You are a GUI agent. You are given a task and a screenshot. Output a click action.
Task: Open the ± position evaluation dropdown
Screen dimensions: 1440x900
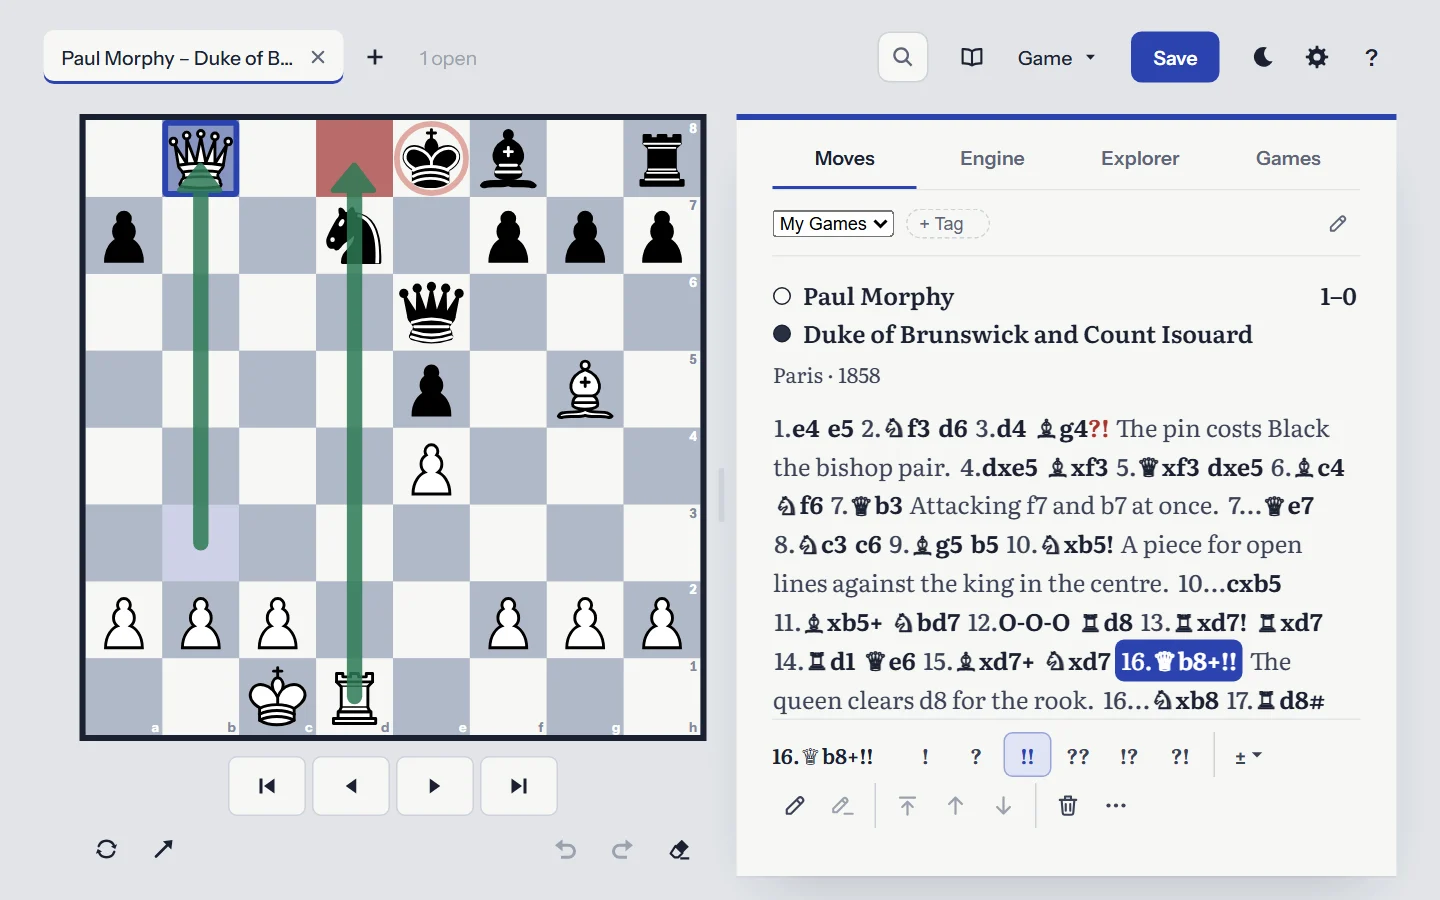[1248, 756]
